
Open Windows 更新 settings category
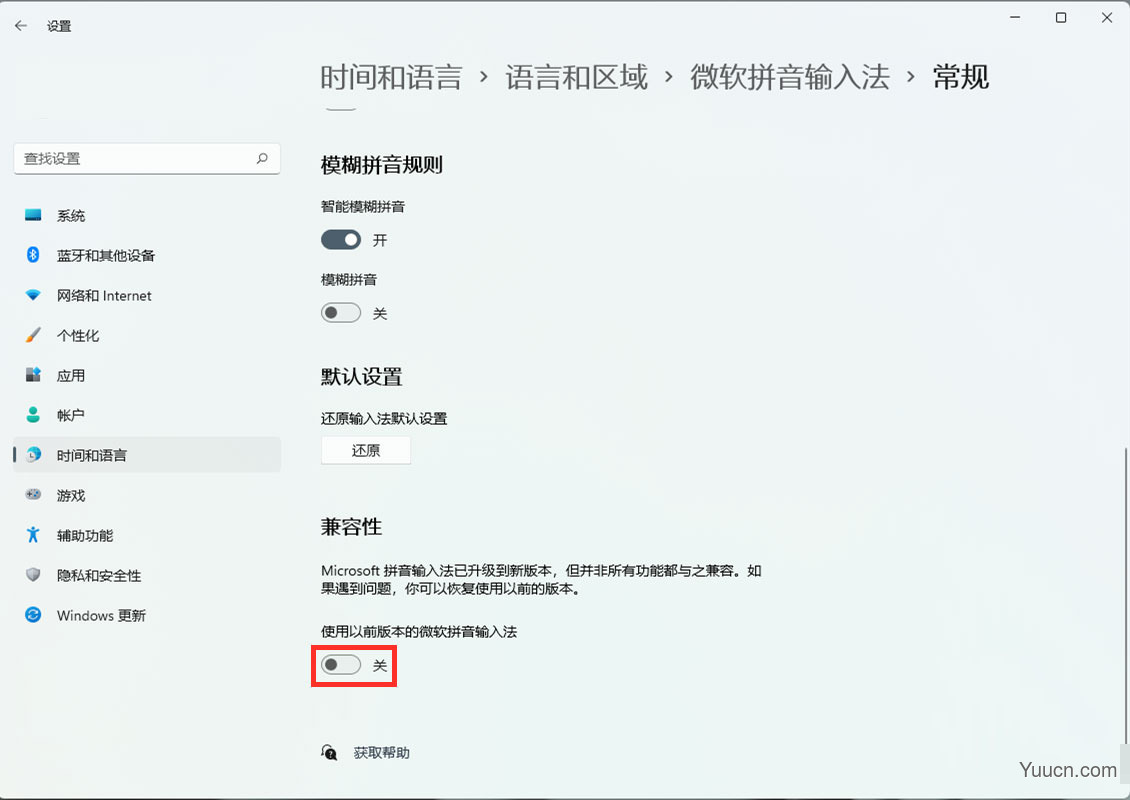(147, 615)
